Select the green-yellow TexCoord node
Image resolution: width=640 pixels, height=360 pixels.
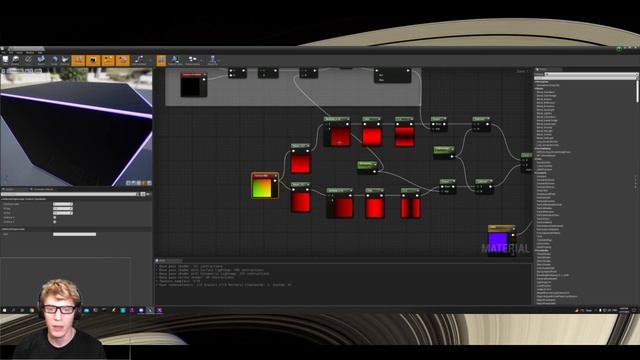(x=265, y=186)
